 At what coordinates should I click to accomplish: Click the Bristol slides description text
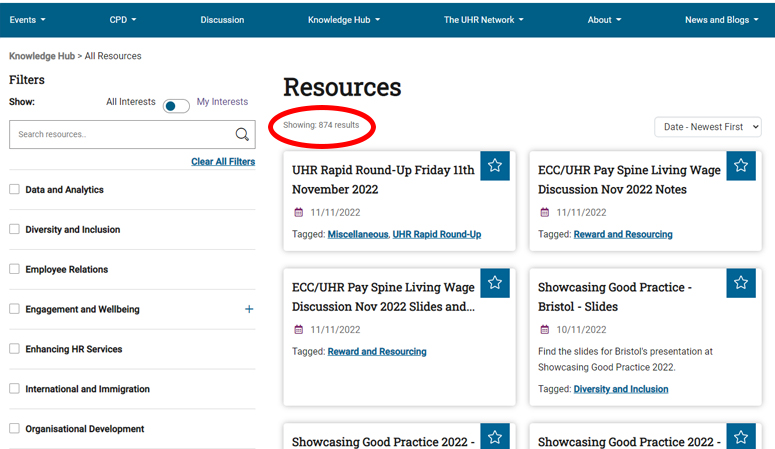625,359
